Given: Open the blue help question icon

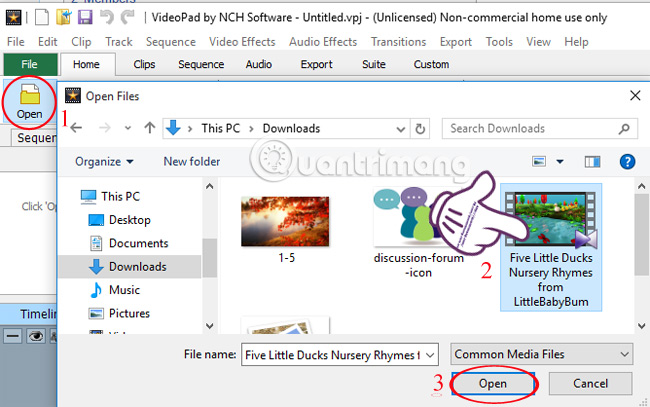Looking at the screenshot, I should pyautogui.click(x=627, y=161).
